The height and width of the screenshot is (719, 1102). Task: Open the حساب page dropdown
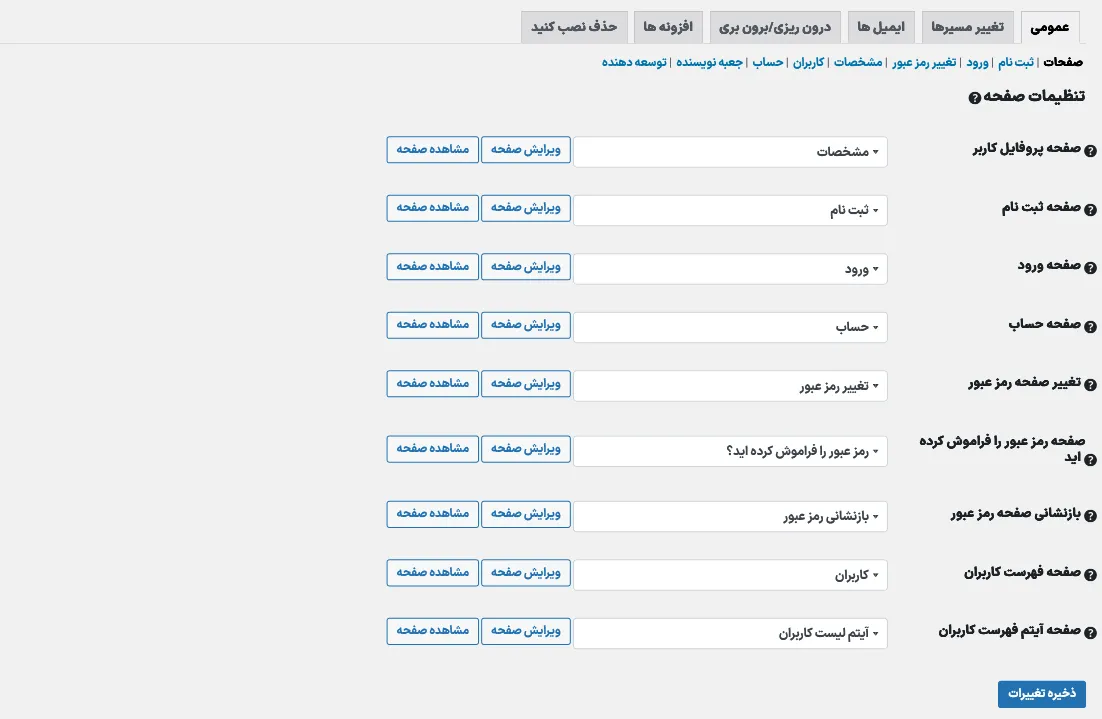[730, 328]
